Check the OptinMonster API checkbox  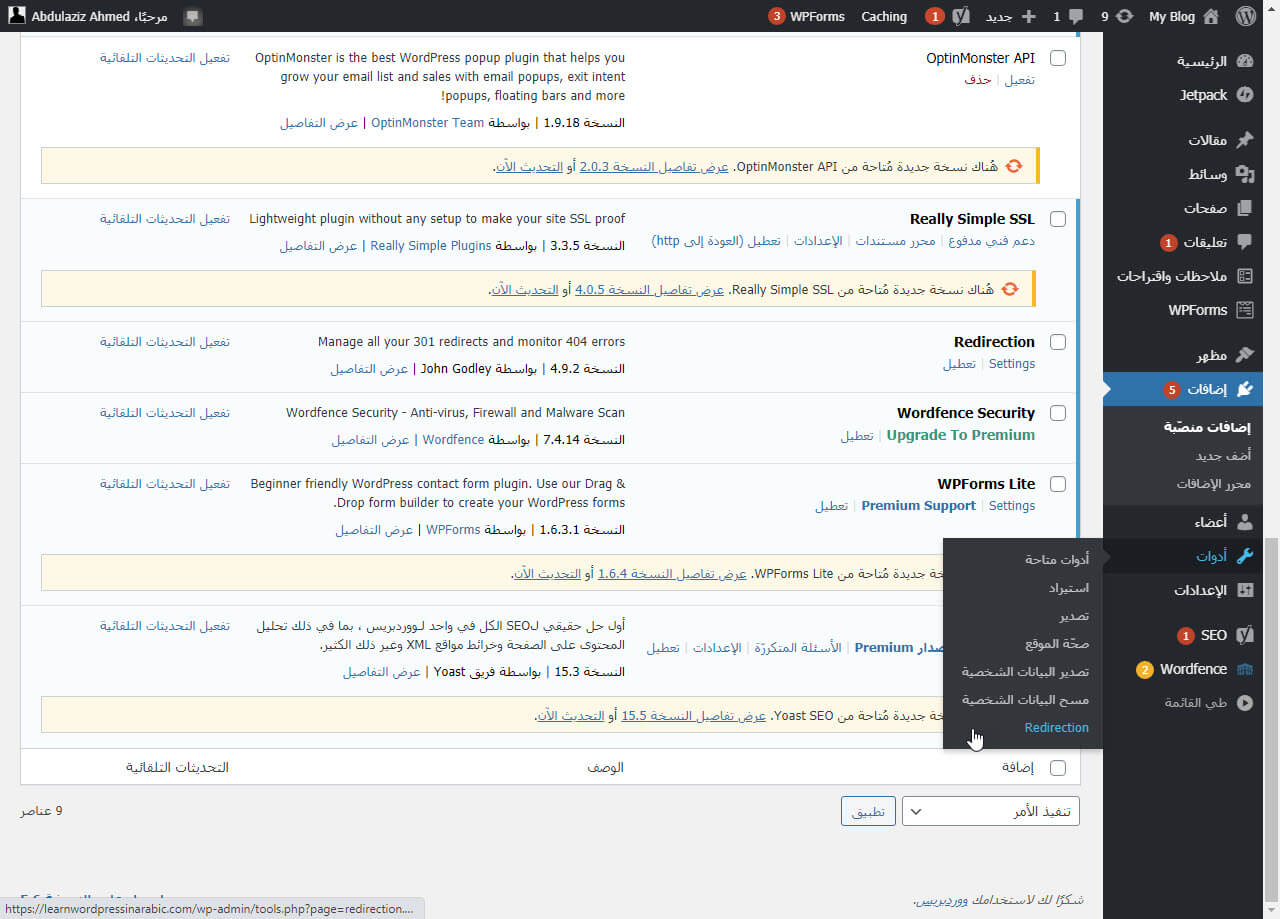click(1058, 58)
